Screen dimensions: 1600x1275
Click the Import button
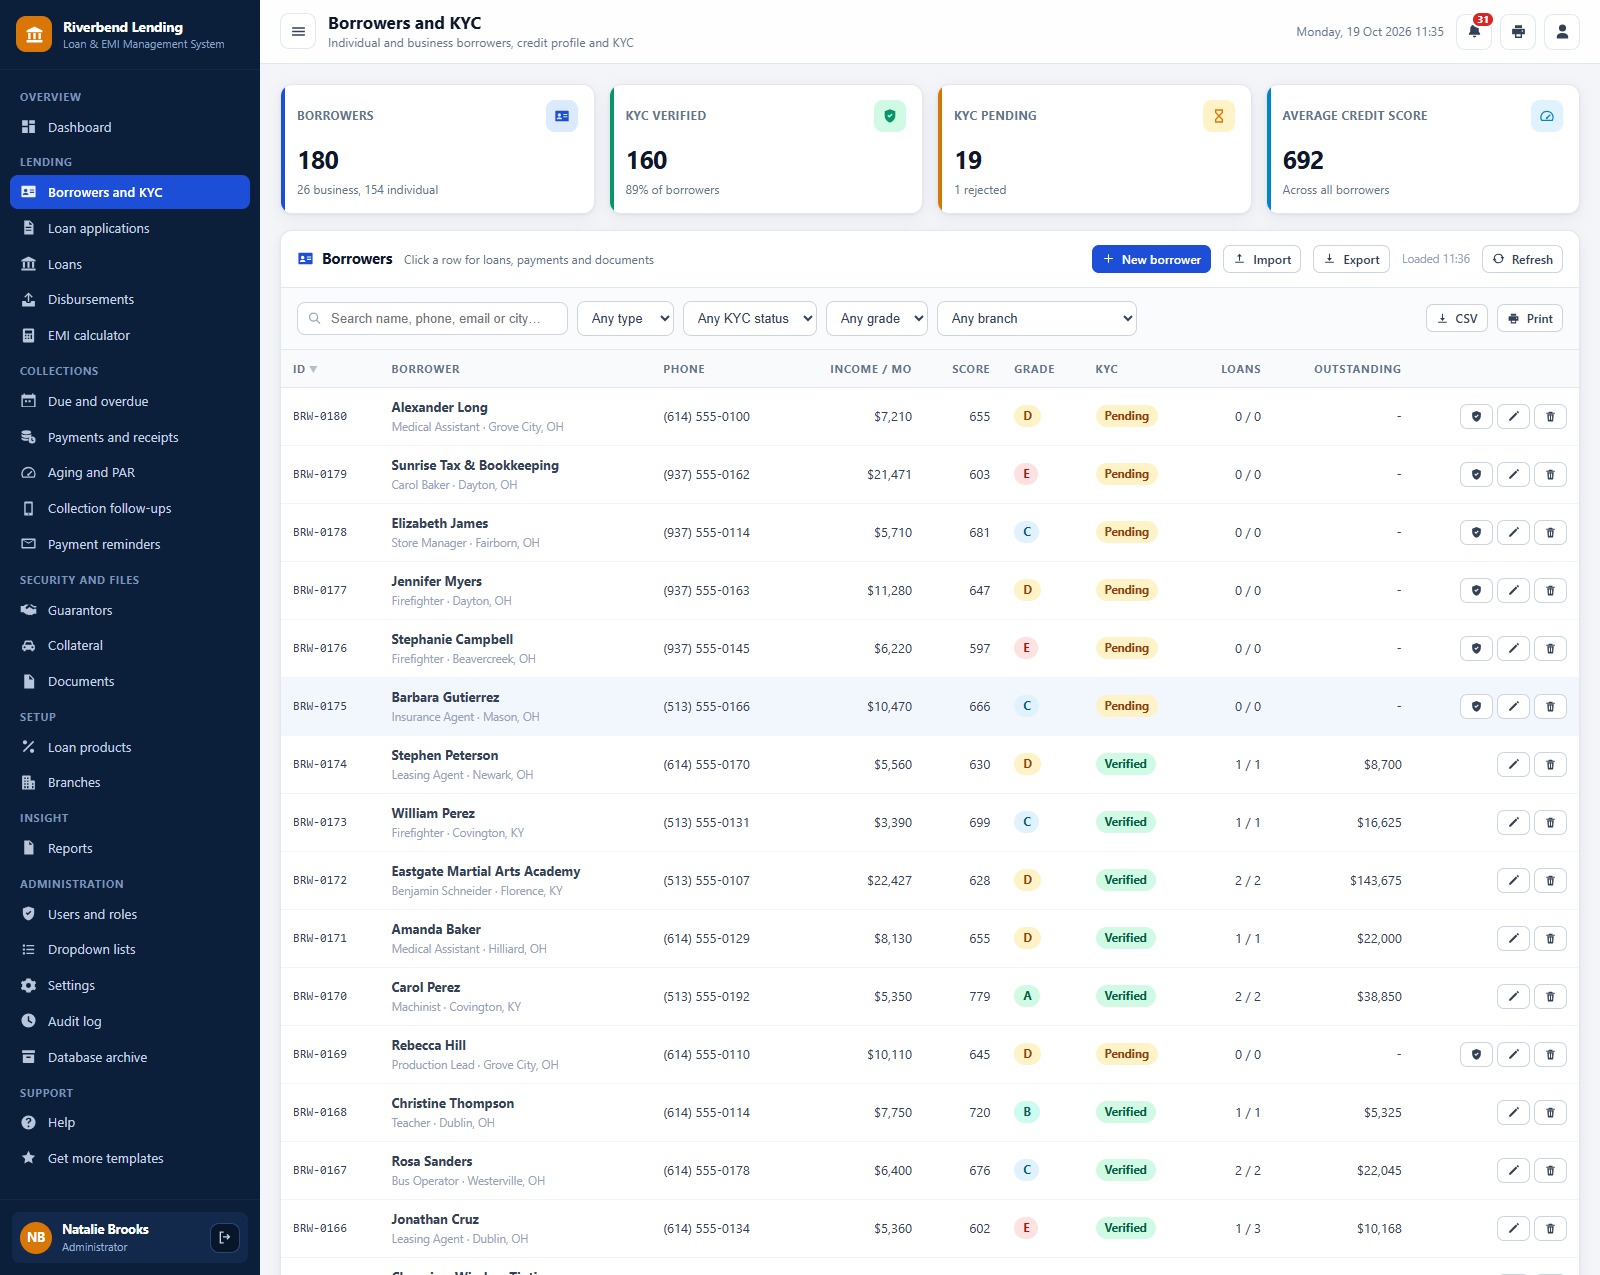[x=1262, y=259]
